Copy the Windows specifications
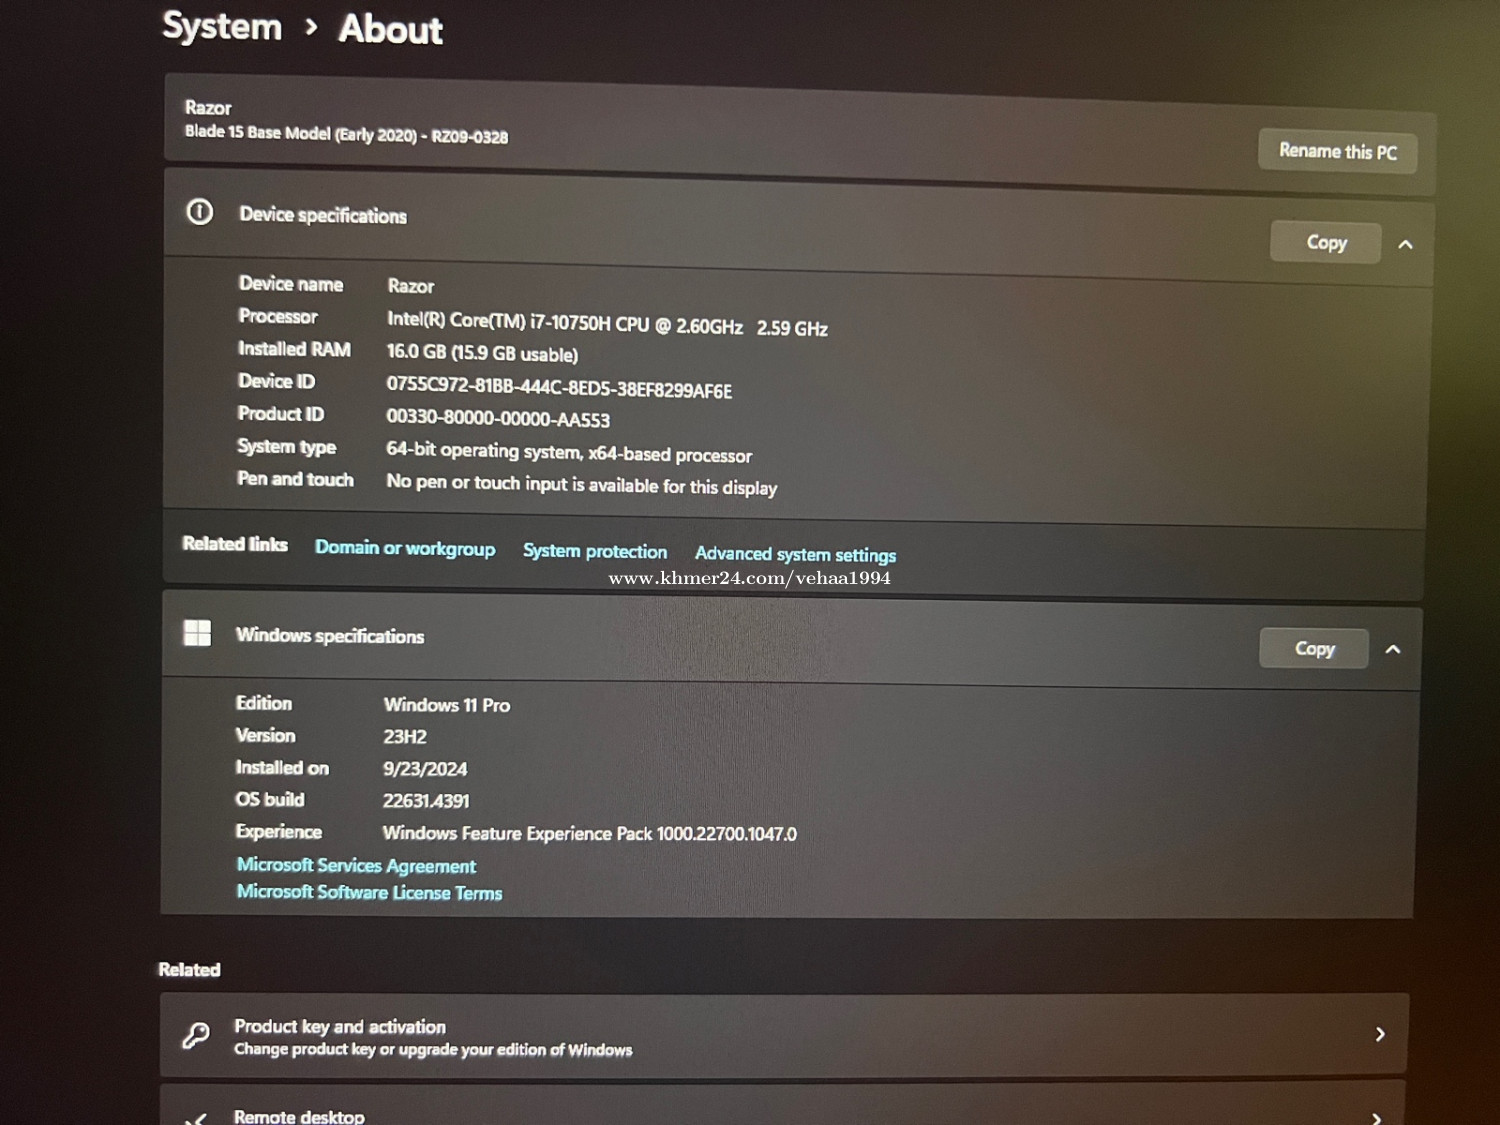 click(1314, 648)
